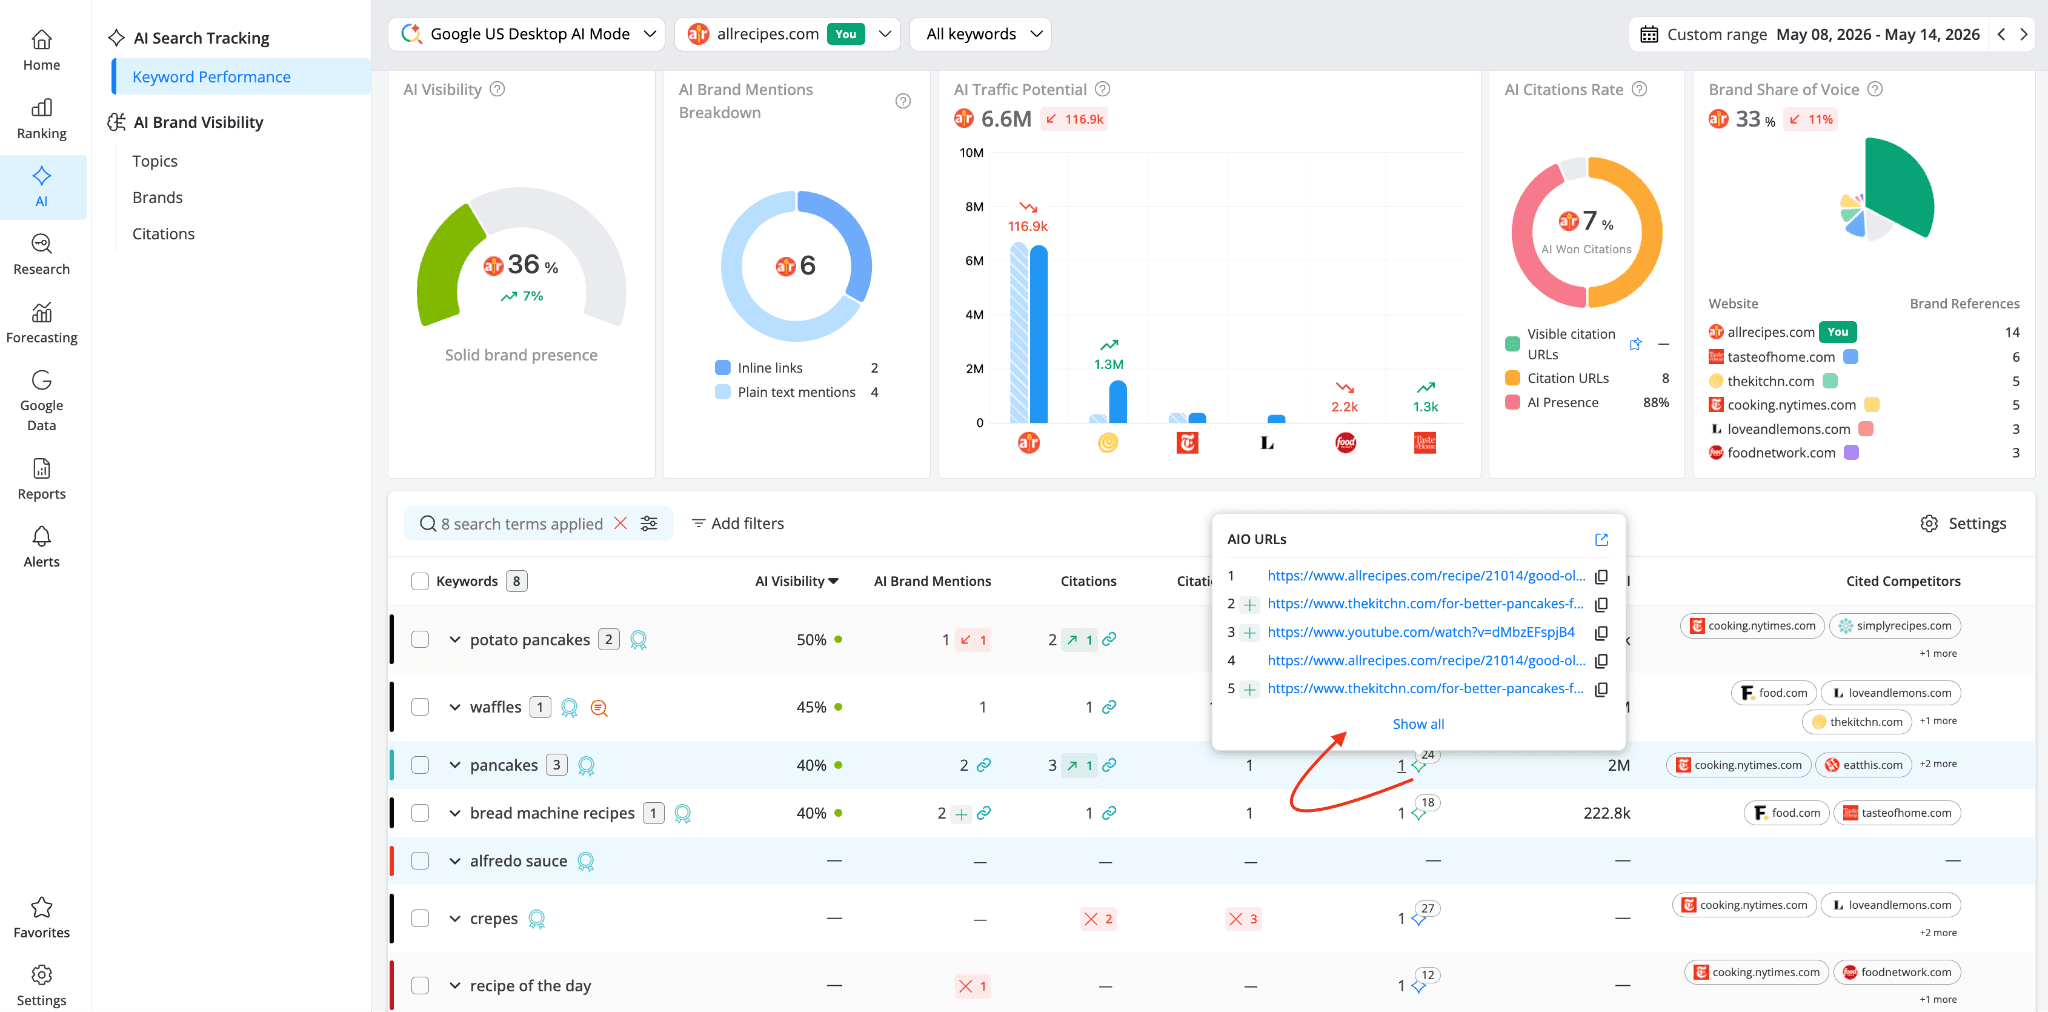Image resolution: width=2048 pixels, height=1012 pixels.
Task: Go to previous date range
Action: [x=2001, y=34]
